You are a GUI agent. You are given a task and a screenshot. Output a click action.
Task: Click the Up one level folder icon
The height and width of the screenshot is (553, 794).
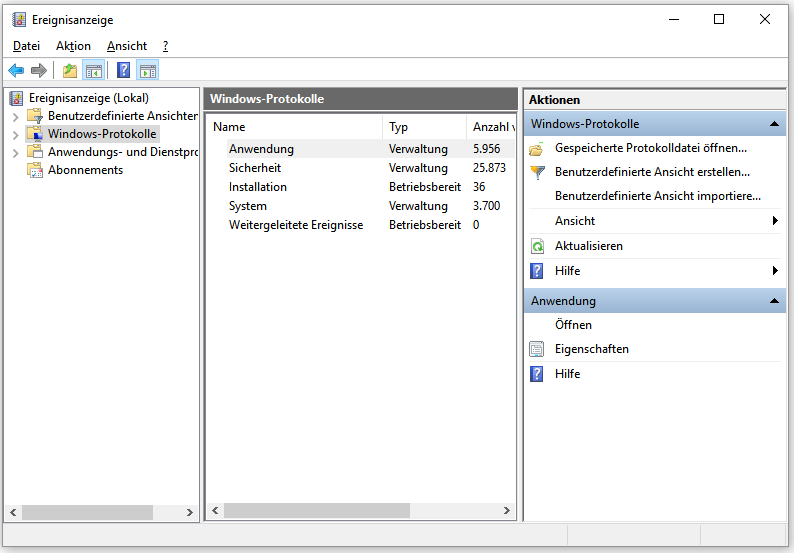(70, 70)
